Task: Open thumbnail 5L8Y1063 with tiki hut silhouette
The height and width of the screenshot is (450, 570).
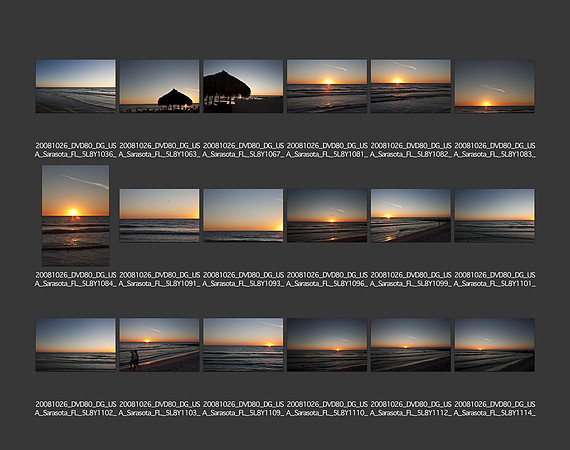Action: point(159,86)
